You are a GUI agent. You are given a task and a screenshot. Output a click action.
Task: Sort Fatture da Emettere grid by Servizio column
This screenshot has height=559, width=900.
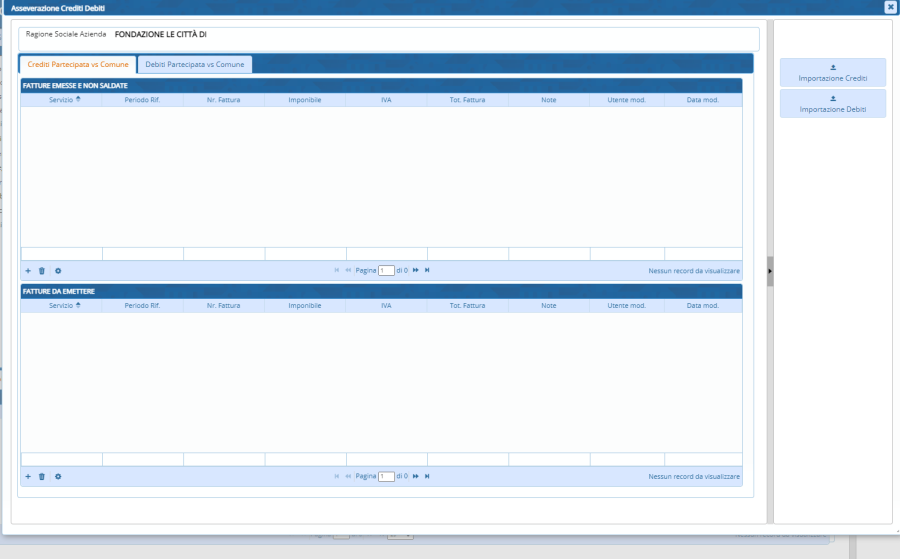pyautogui.click(x=64, y=305)
